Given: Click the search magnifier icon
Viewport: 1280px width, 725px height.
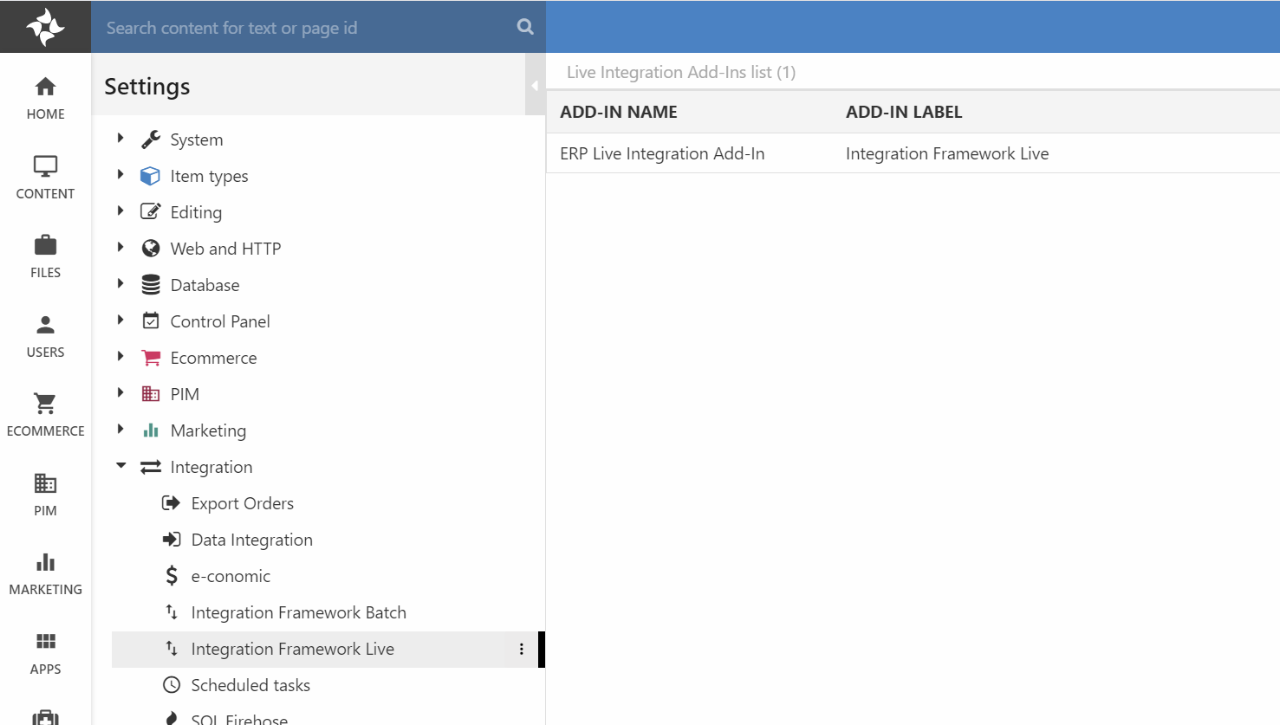Looking at the screenshot, I should 525,27.
